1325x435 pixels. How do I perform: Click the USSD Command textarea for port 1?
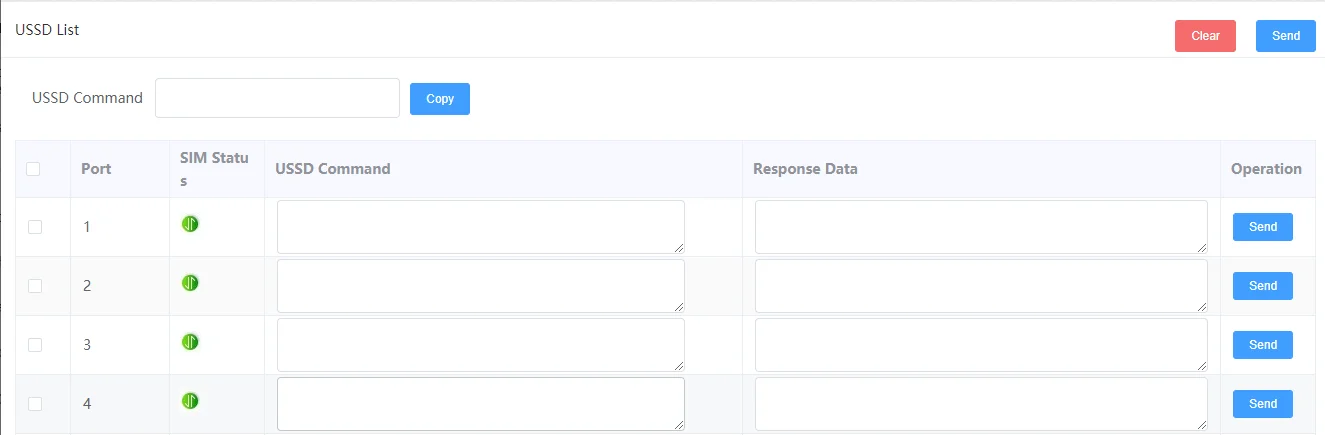click(480, 227)
